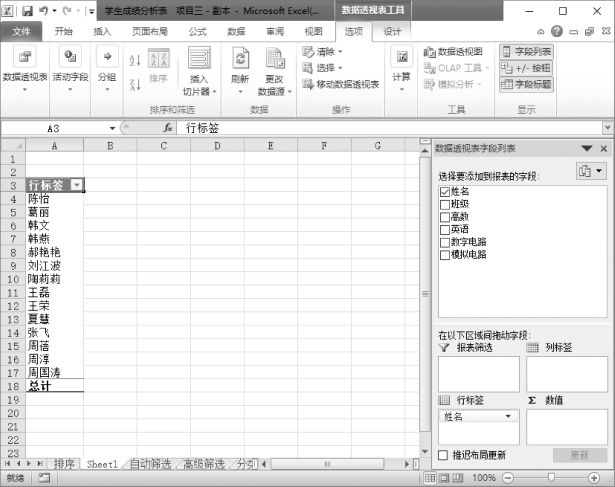This screenshot has height=487, width=615.
Task: Sort ascending A to Z icon
Action: click(x=135, y=60)
